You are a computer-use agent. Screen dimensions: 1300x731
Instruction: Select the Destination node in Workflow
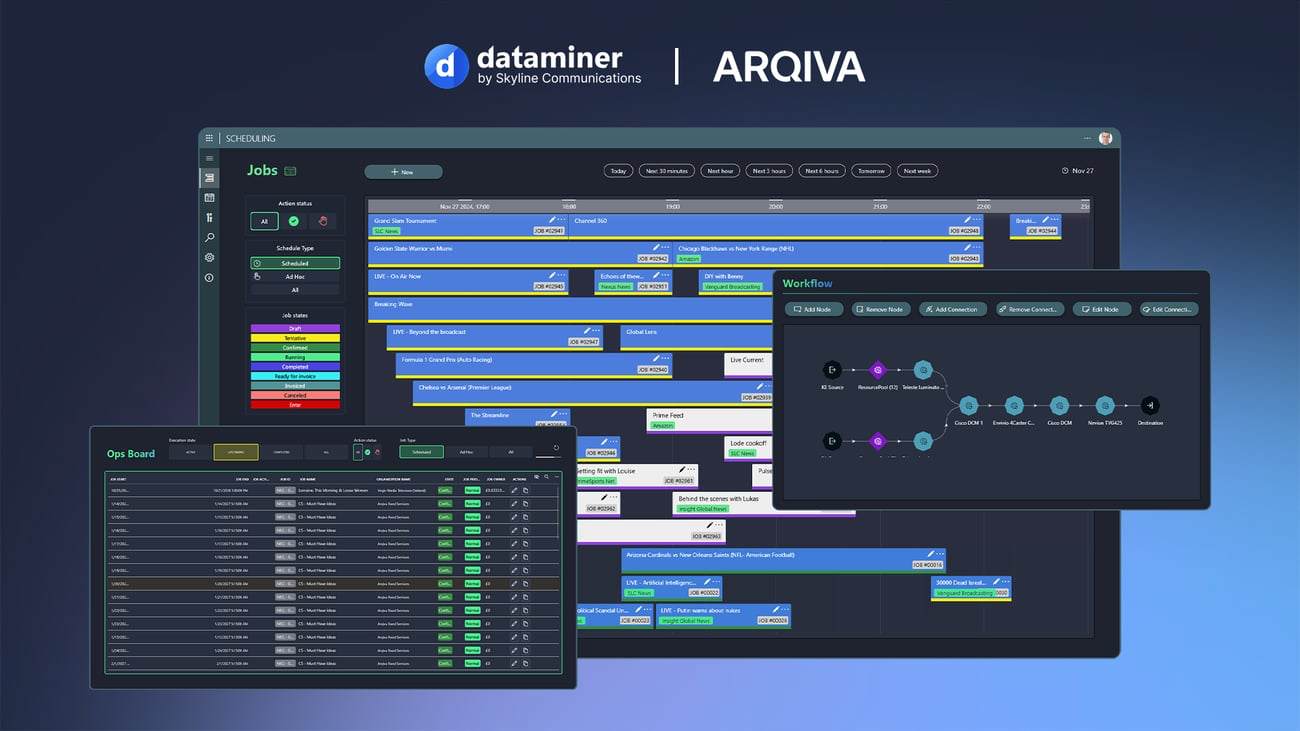[1150, 405]
